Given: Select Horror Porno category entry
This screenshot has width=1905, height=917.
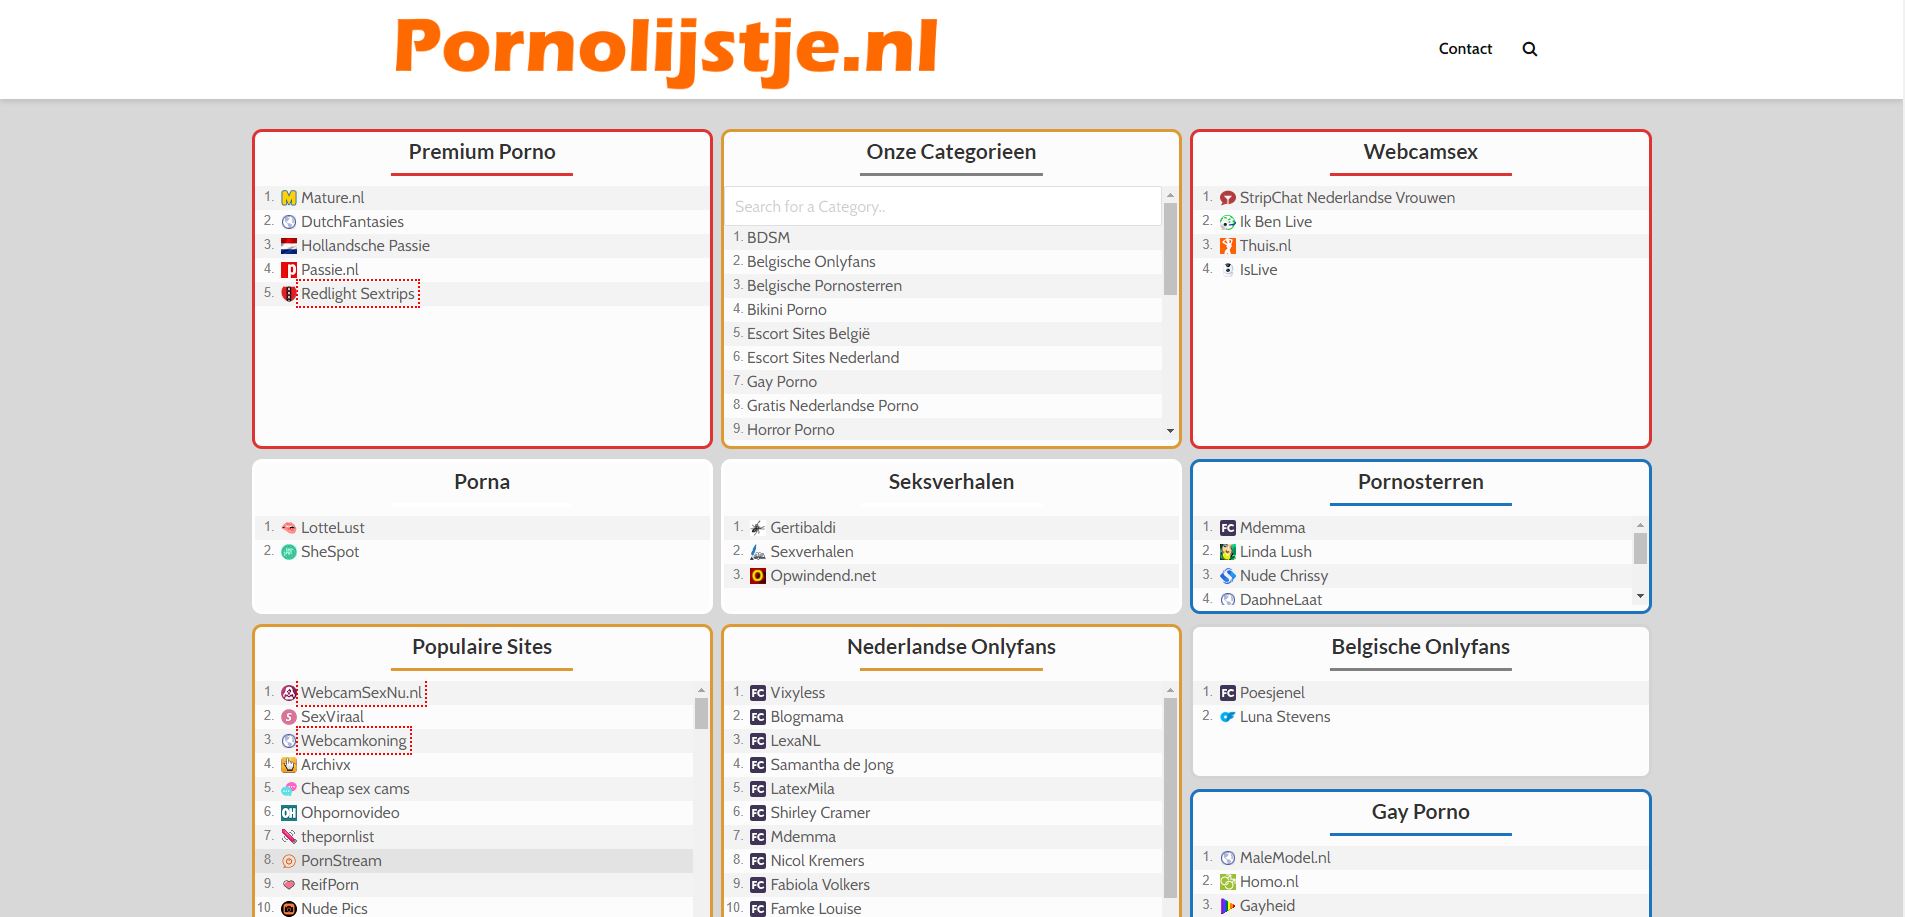Looking at the screenshot, I should point(790,430).
